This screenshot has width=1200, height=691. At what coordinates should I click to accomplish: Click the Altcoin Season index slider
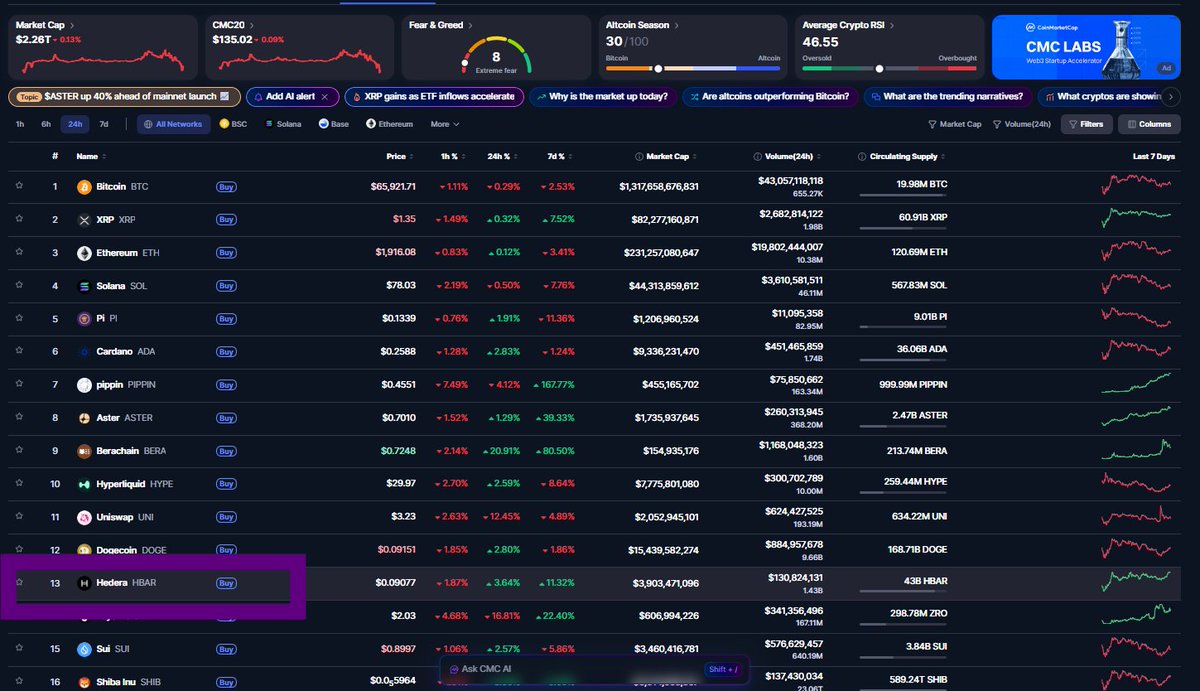[x=693, y=69]
